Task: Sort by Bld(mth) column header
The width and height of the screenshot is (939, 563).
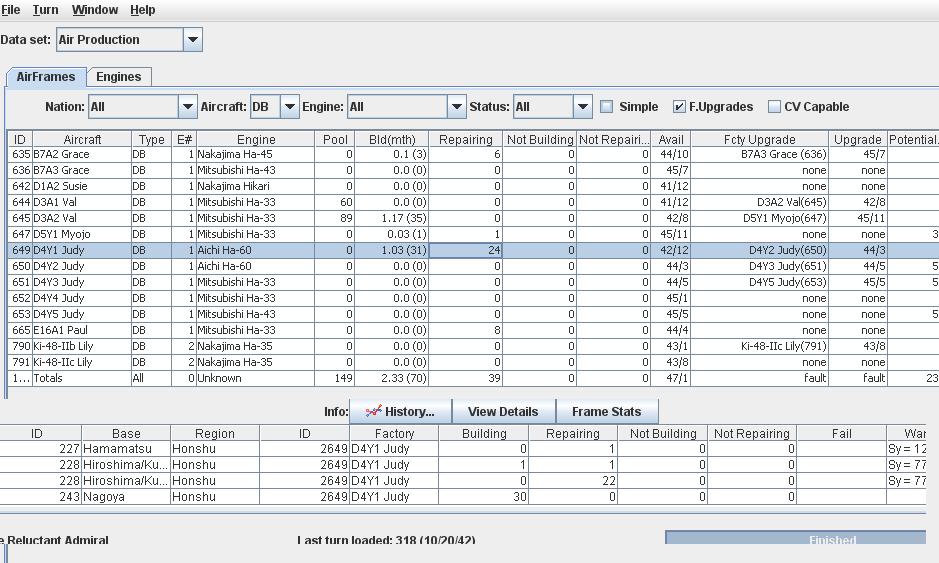Action: pyautogui.click(x=392, y=139)
